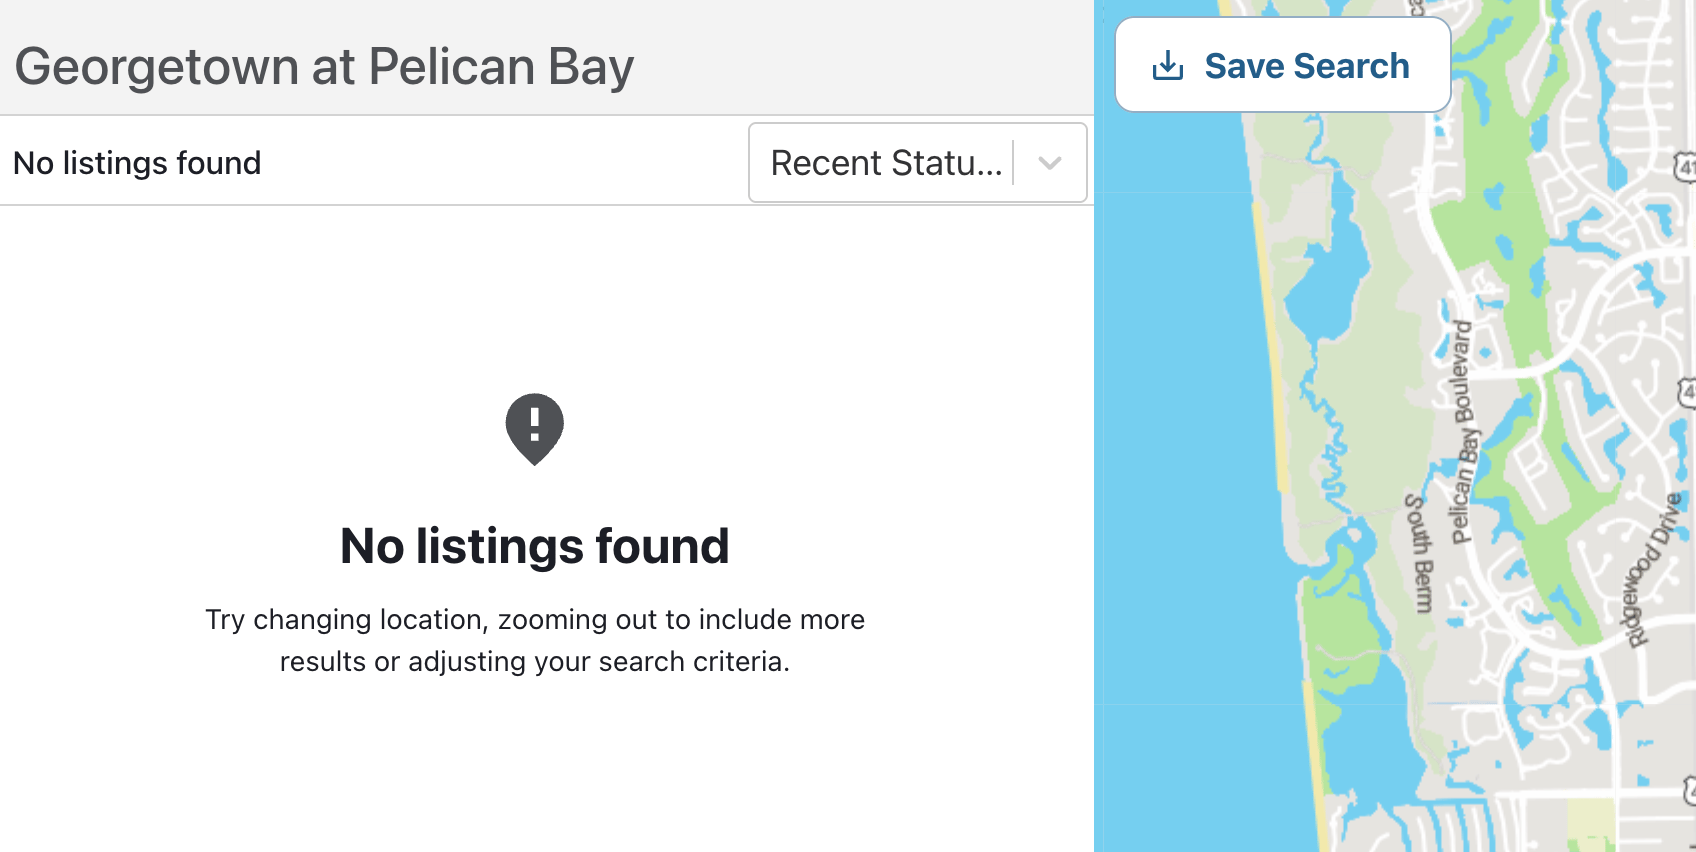Click the exclamation map pin icon
Screen dimensions: 1696x852
535,429
